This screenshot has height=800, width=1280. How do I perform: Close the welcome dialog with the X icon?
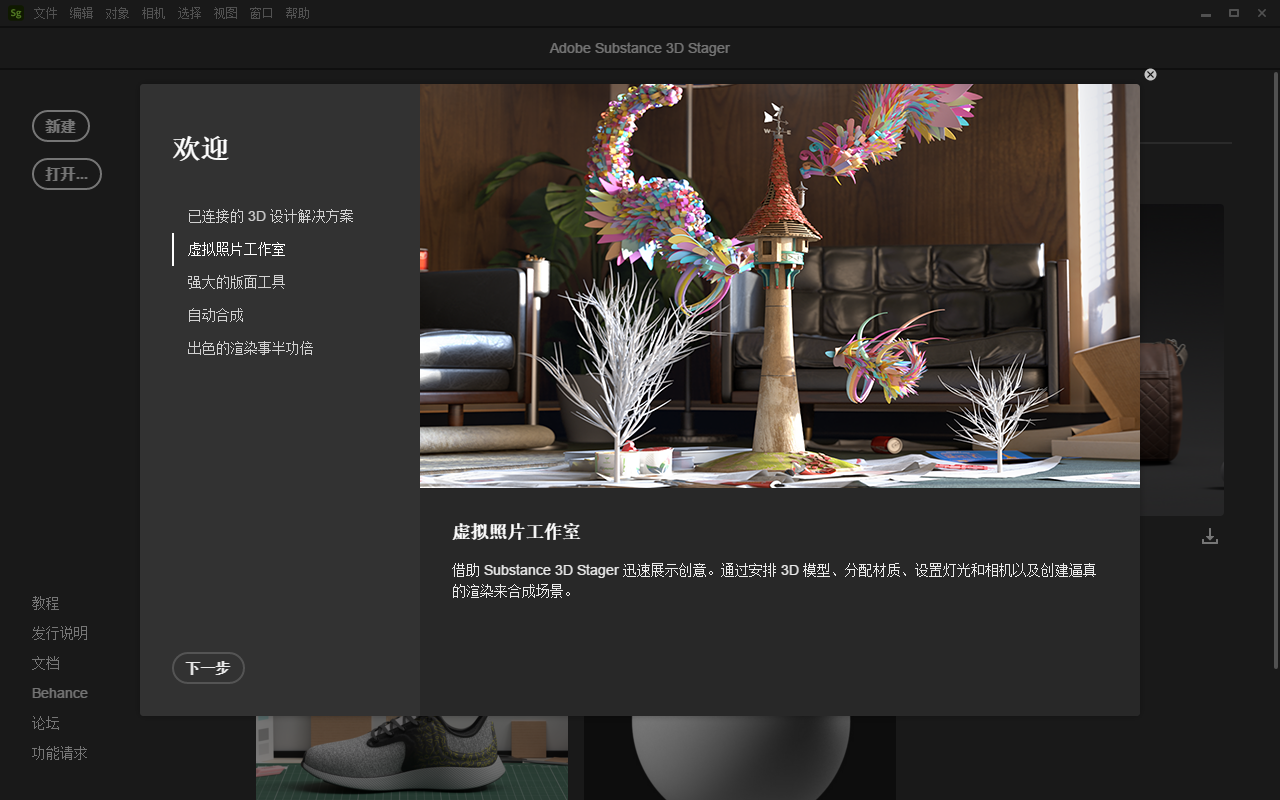click(1150, 75)
